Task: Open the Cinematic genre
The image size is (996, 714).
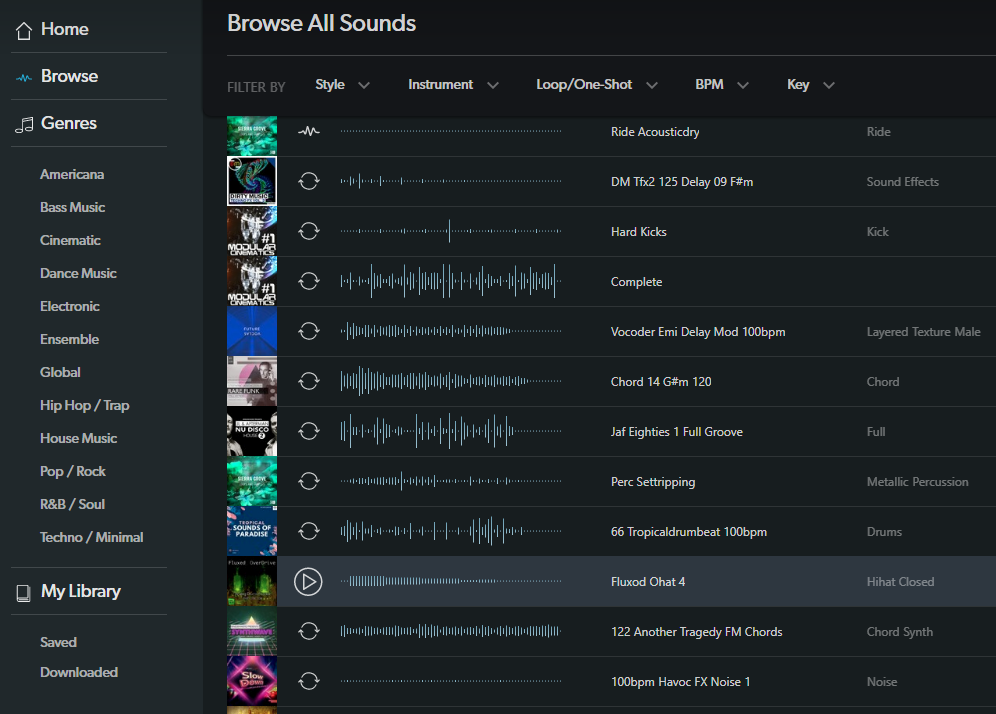Action: pyautogui.click(x=70, y=240)
